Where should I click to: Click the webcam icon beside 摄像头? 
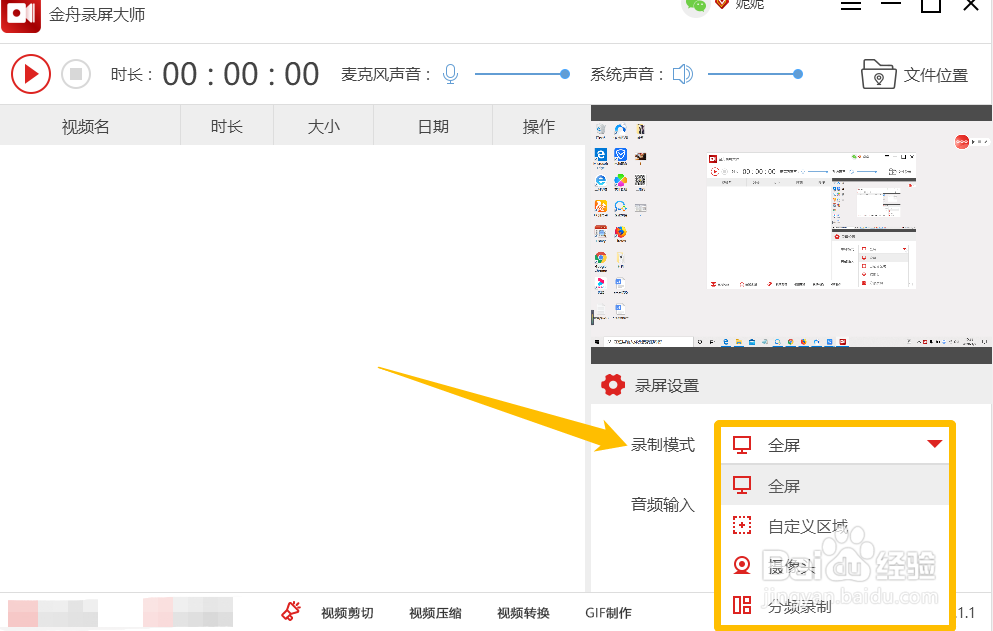pos(742,565)
